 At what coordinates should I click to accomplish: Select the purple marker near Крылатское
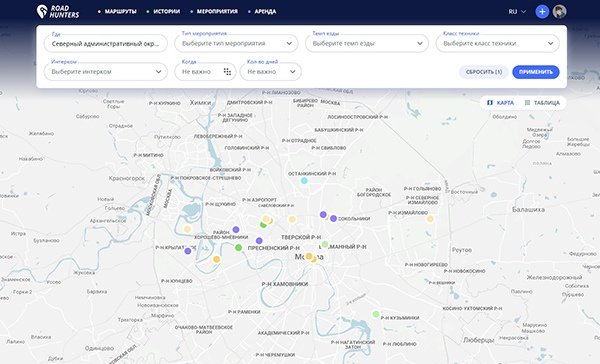[188, 251]
